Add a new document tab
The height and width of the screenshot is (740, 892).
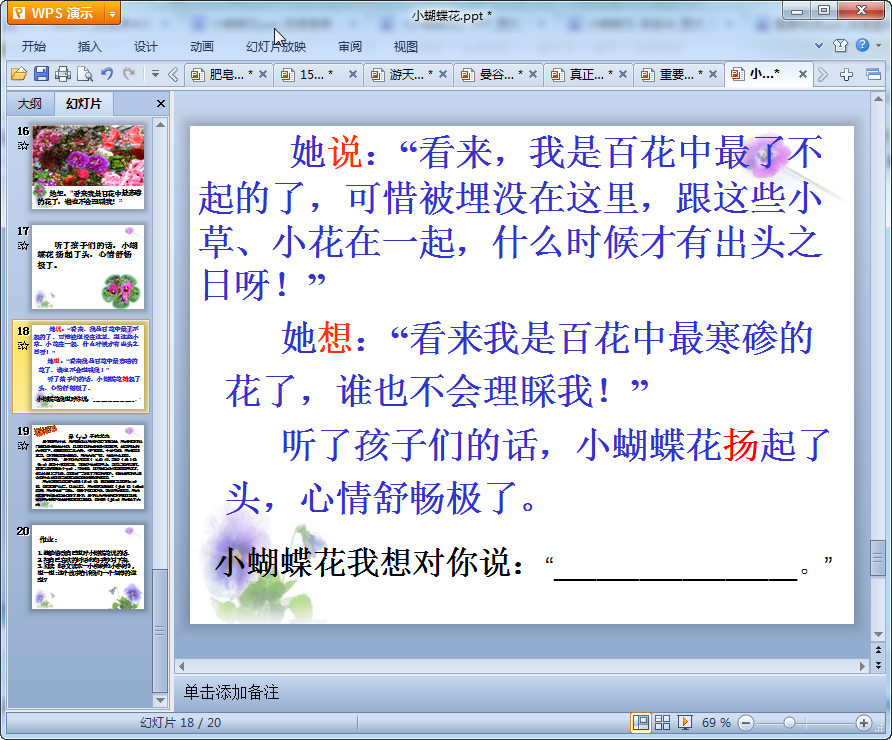click(x=846, y=74)
